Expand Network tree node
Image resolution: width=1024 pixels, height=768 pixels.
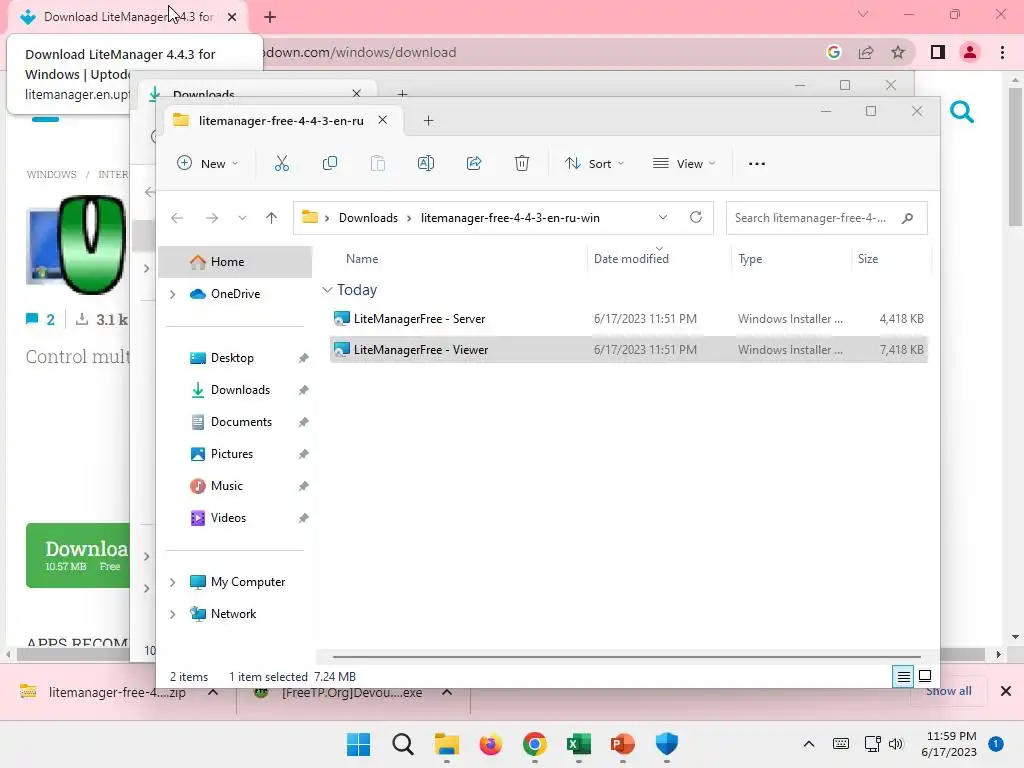[172, 615]
